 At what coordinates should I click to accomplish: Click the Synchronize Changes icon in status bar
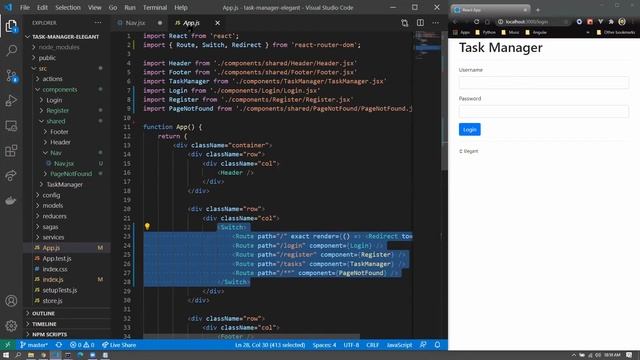pyautogui.click(x=59, y=345)
